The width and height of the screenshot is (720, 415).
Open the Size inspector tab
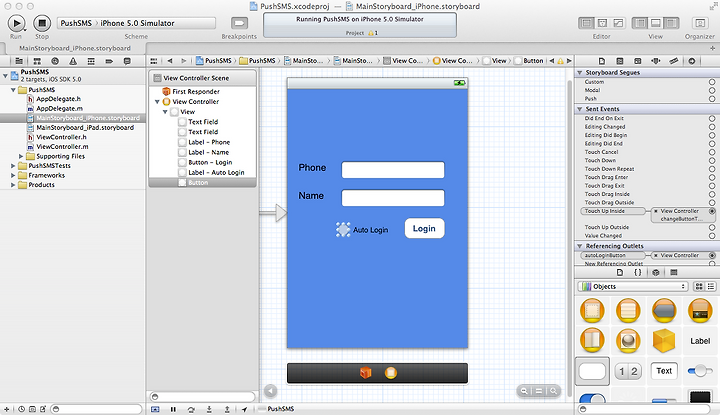pos(674,61)
